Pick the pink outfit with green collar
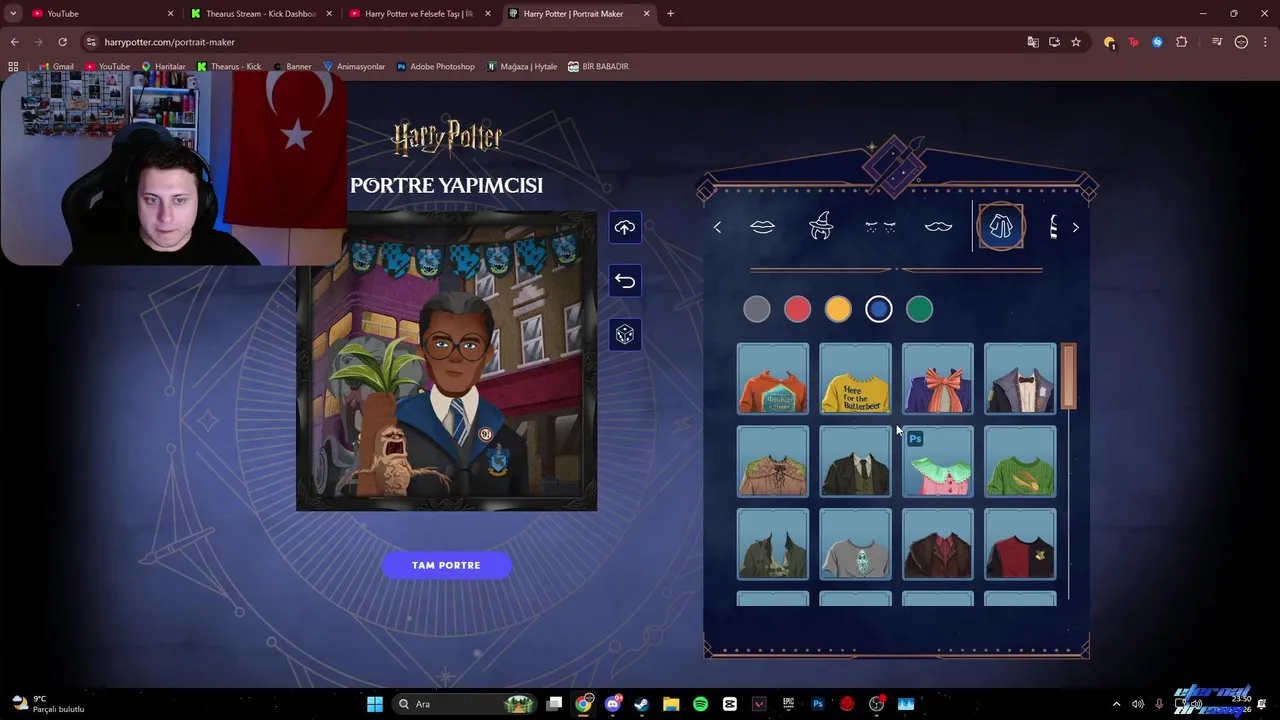The height and width of the screenshot is (720, 1280). click(x=938, y=462)
